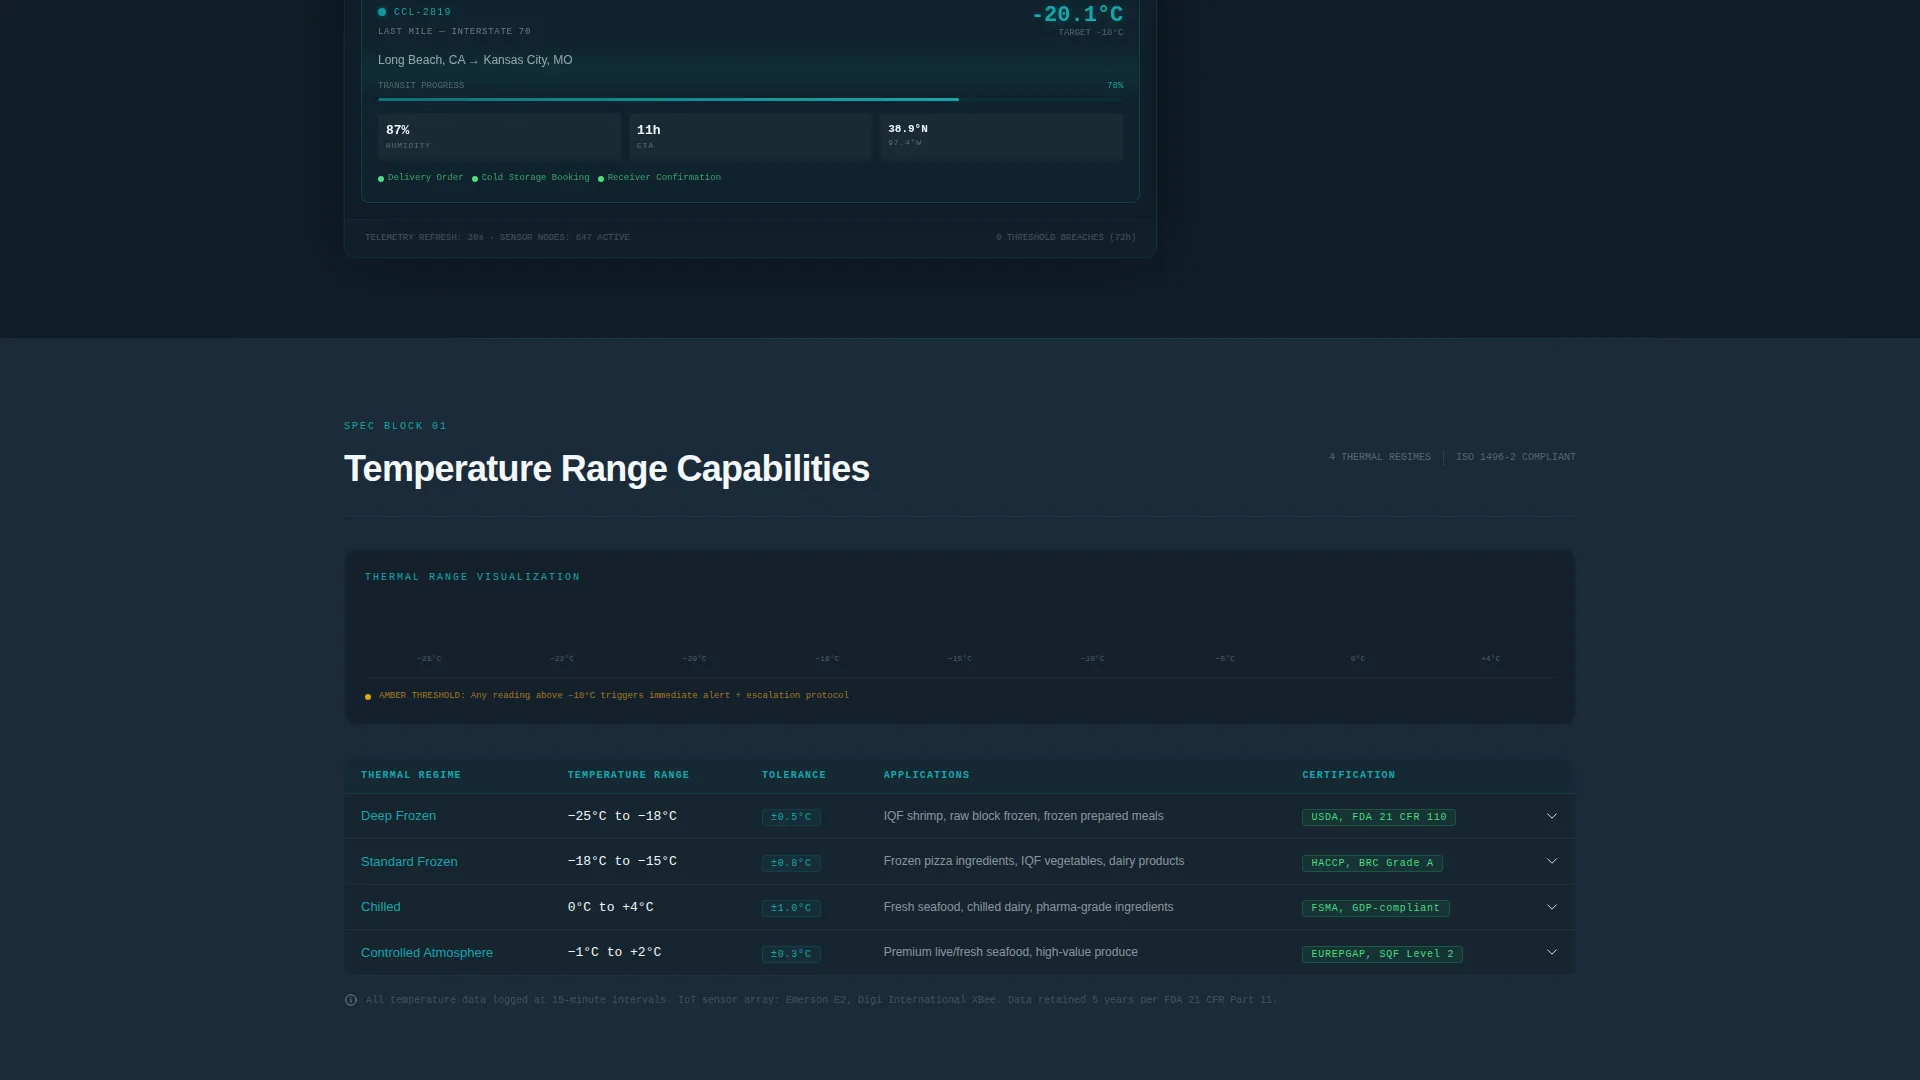Click the Target -18°C label
The height and width of the screenshot is (1080, 1920).
(1091, 33)
